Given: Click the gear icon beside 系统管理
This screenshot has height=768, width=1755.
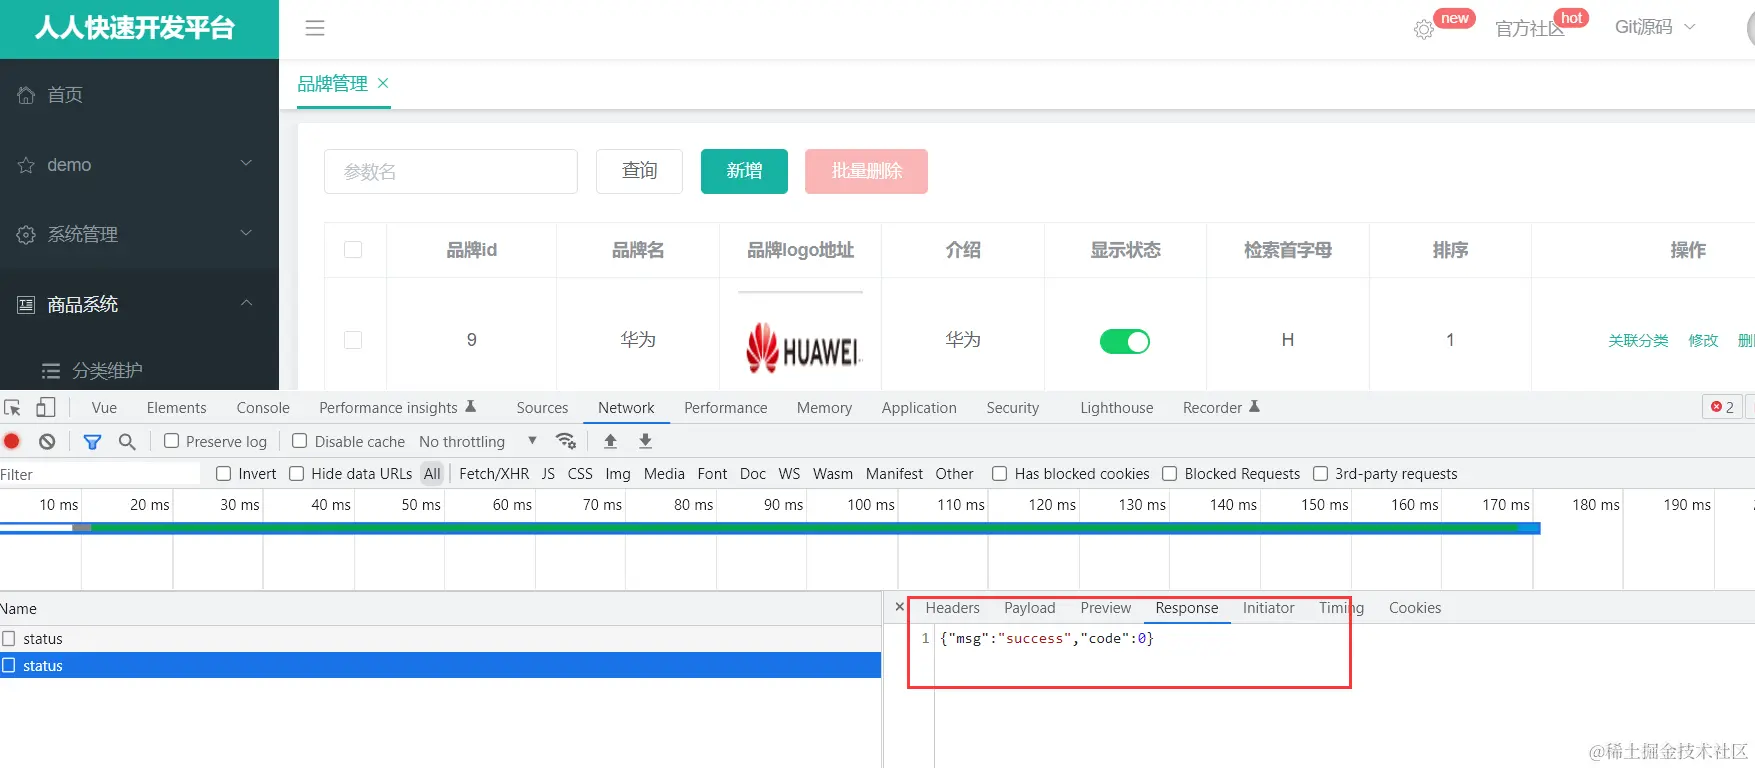Looking at the screenshot, I should pyautogui.click(x=26, y=235).
